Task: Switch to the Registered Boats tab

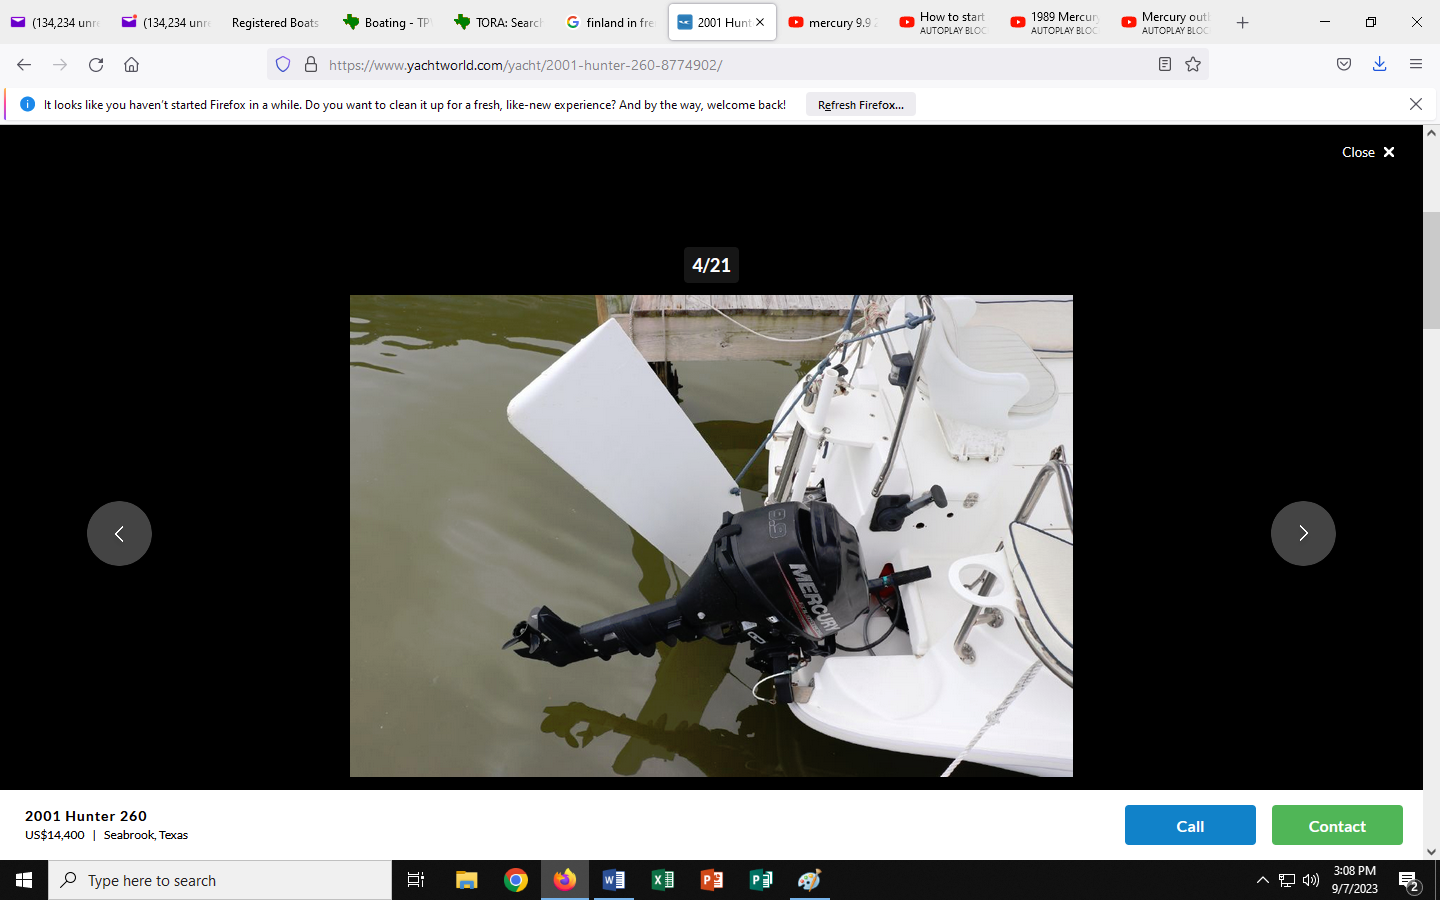Action: point(275,22)
